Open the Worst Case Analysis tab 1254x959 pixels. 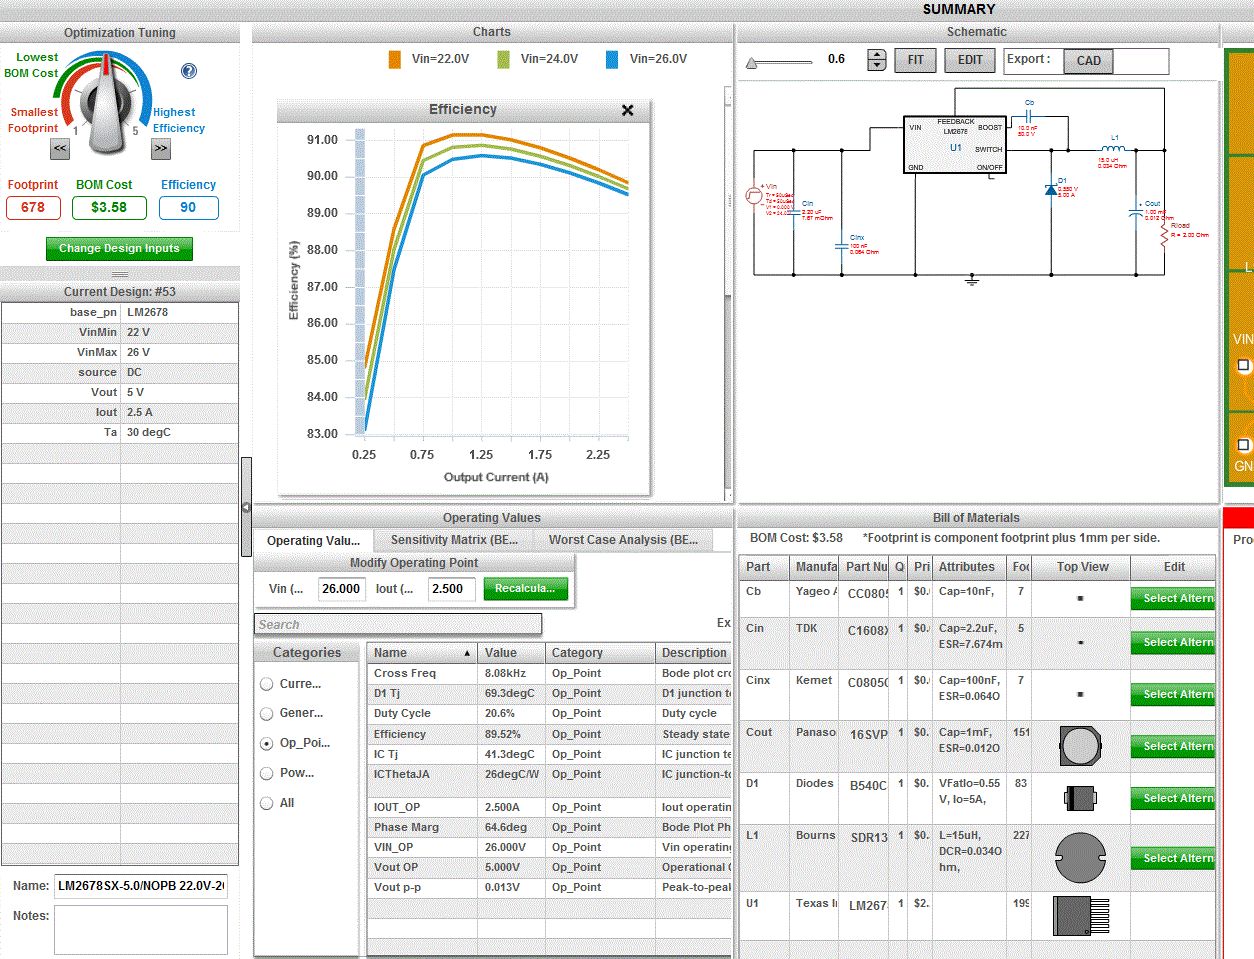[x=623, y=540]
